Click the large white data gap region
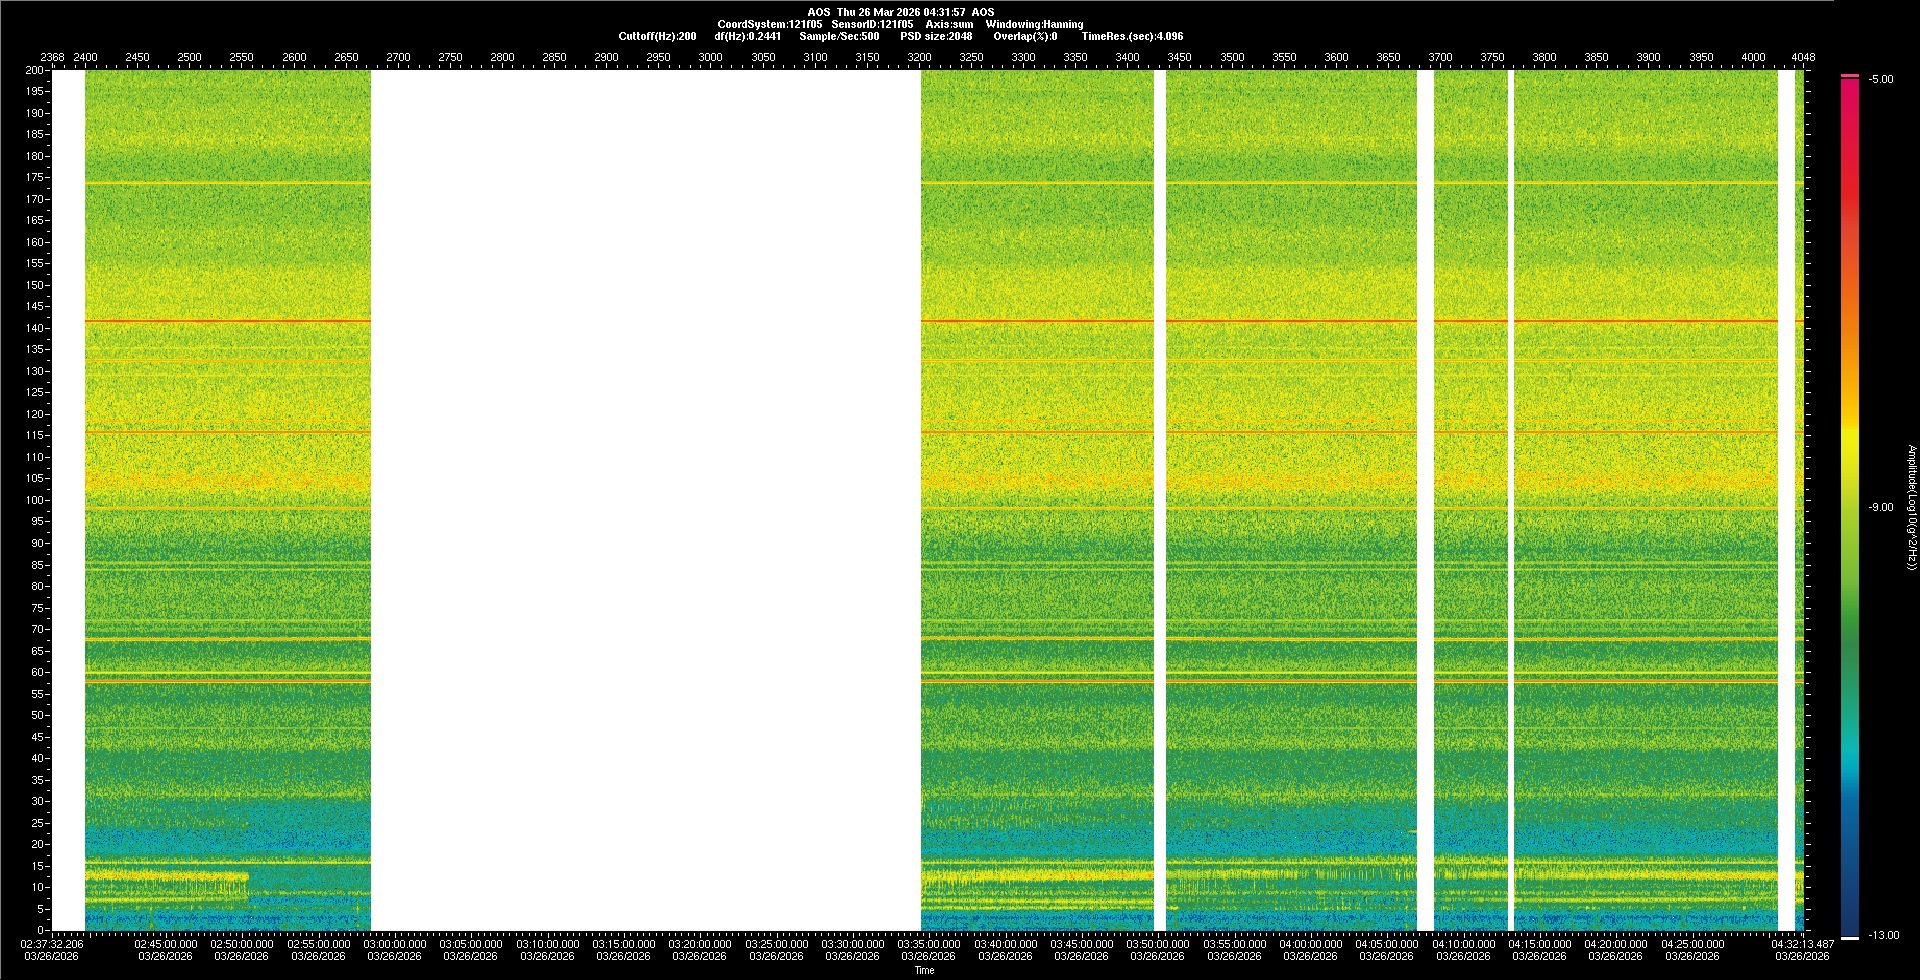 coord(645,500)
